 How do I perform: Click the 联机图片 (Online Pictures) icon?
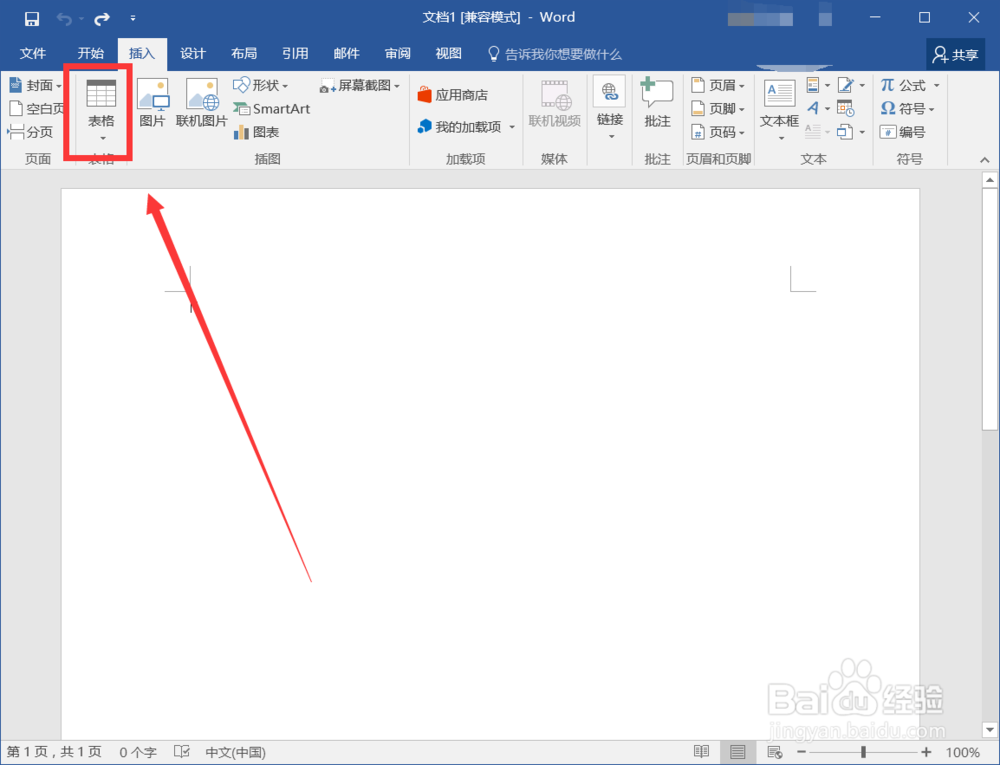202,94
